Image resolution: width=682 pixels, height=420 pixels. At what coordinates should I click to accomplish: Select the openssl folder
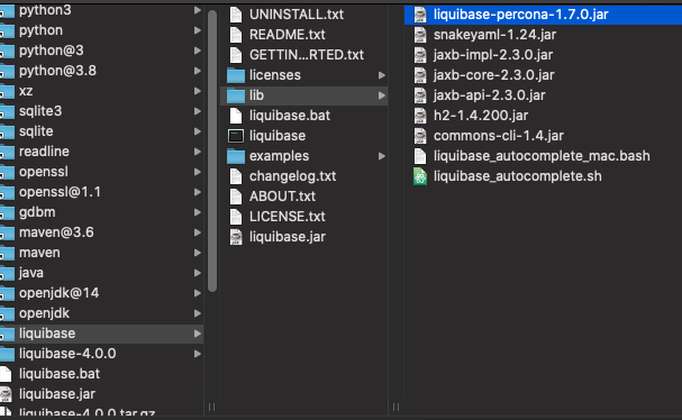click(102, 172)
